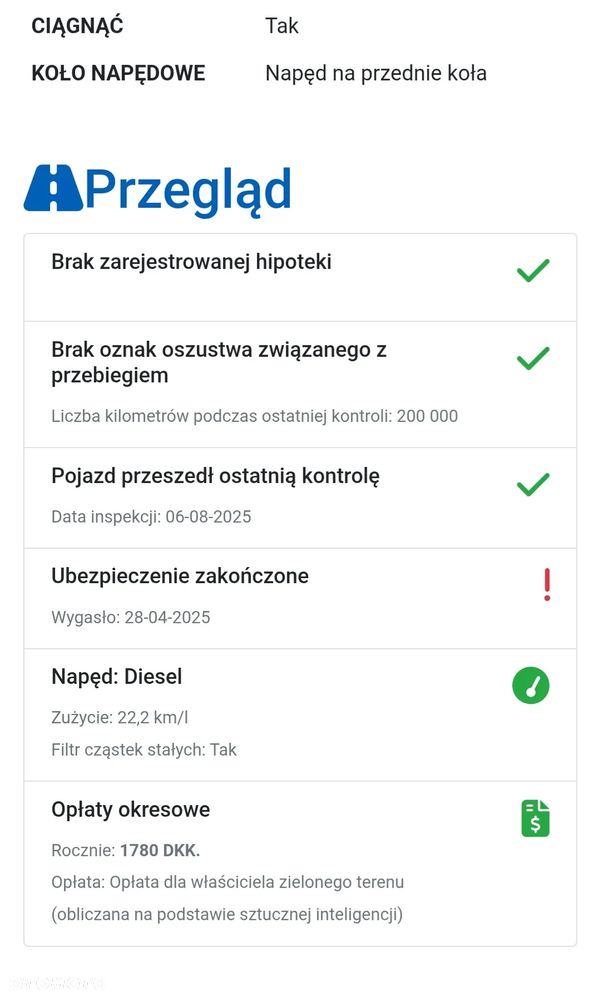Screen dimensions: 600x999
Task: Click the blue Przegląd heading text
Action: click(x=188, y=189)
